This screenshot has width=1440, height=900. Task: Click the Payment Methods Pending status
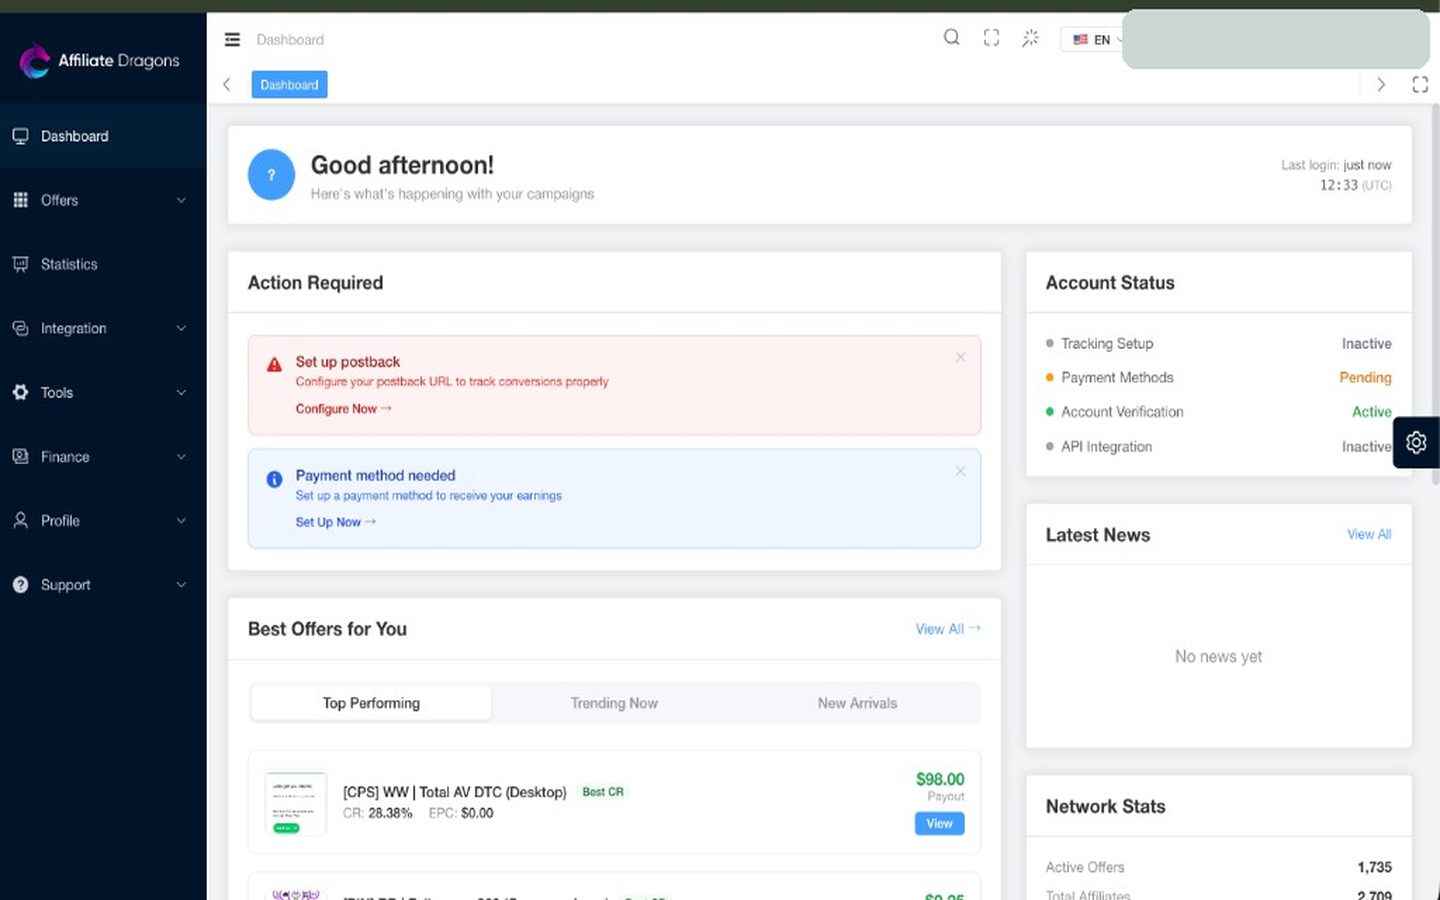click(x=1365, y=377)
